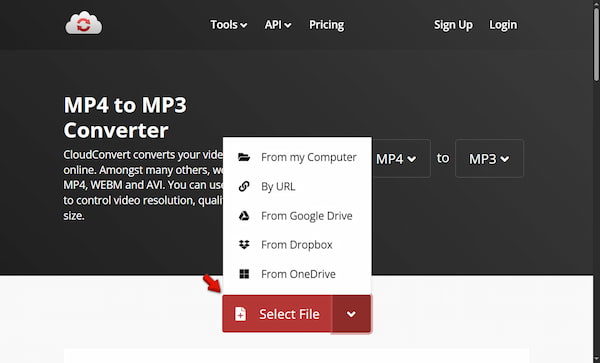Choose From Dropbox option
Viewport: 600px width, 363px height.
coord(297,245)
